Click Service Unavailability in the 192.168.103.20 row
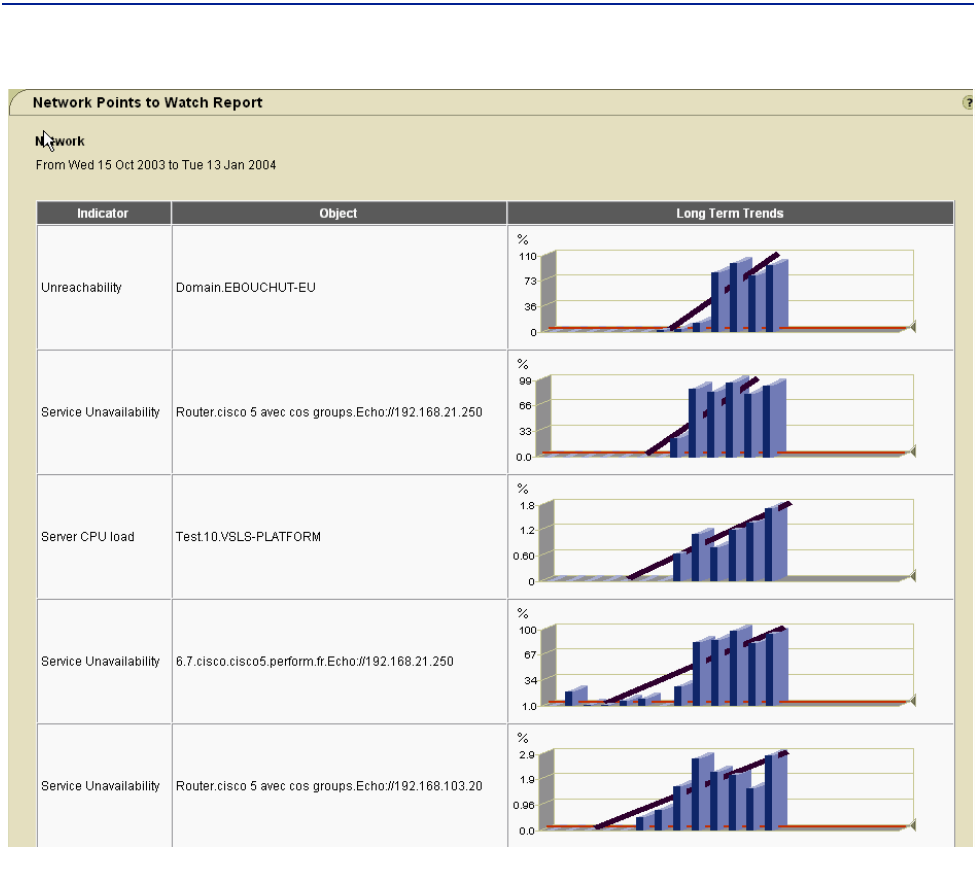 click(100, 786)
